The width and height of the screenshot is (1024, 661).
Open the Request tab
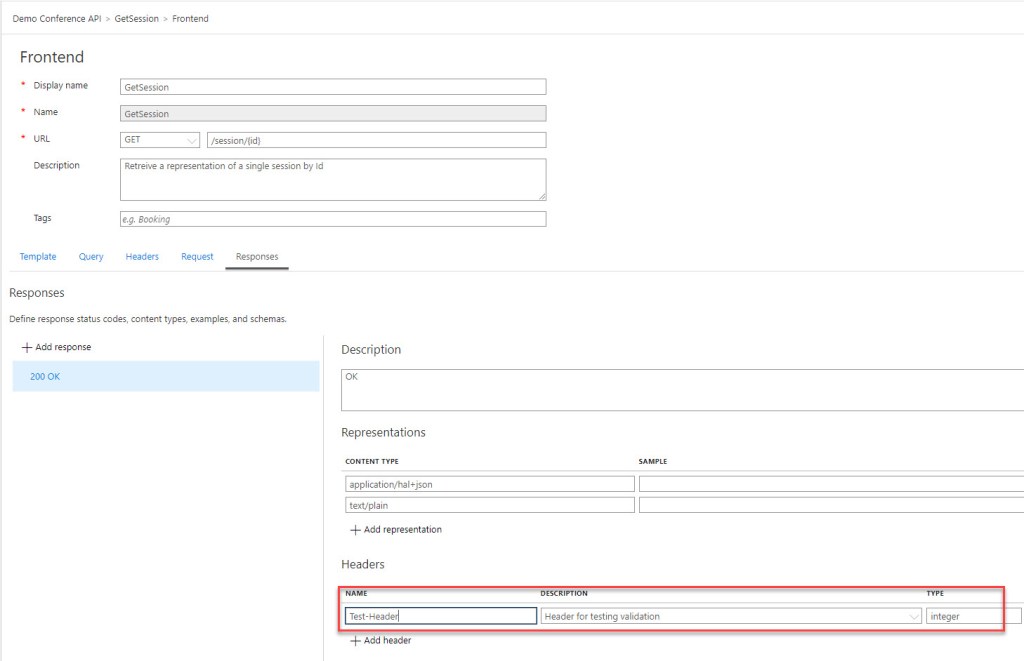point(197,257)
